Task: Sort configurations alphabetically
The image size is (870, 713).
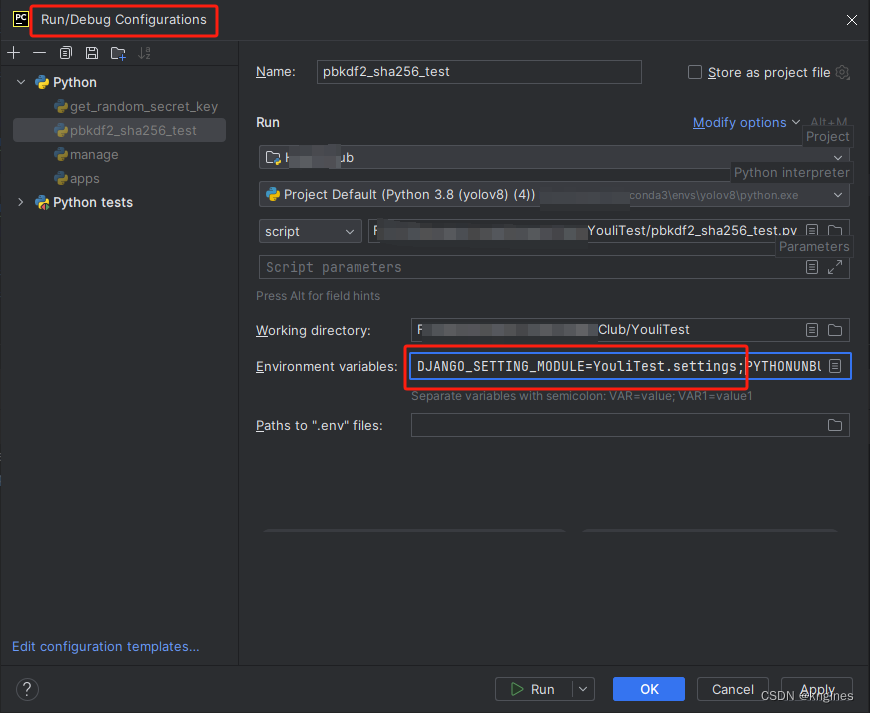Action: tap(145, 52)
